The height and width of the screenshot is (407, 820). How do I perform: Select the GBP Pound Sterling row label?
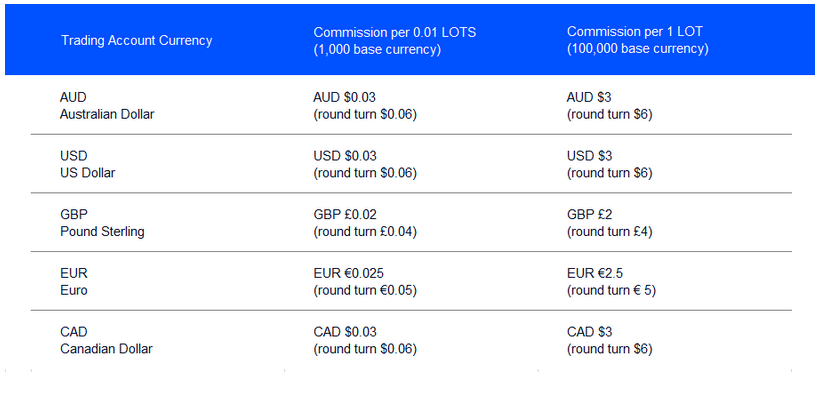[102, 223]
